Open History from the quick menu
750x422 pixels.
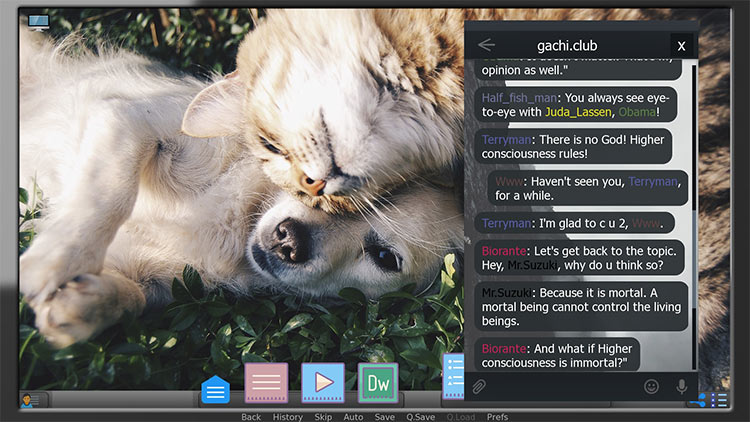(x=288, y=417)
